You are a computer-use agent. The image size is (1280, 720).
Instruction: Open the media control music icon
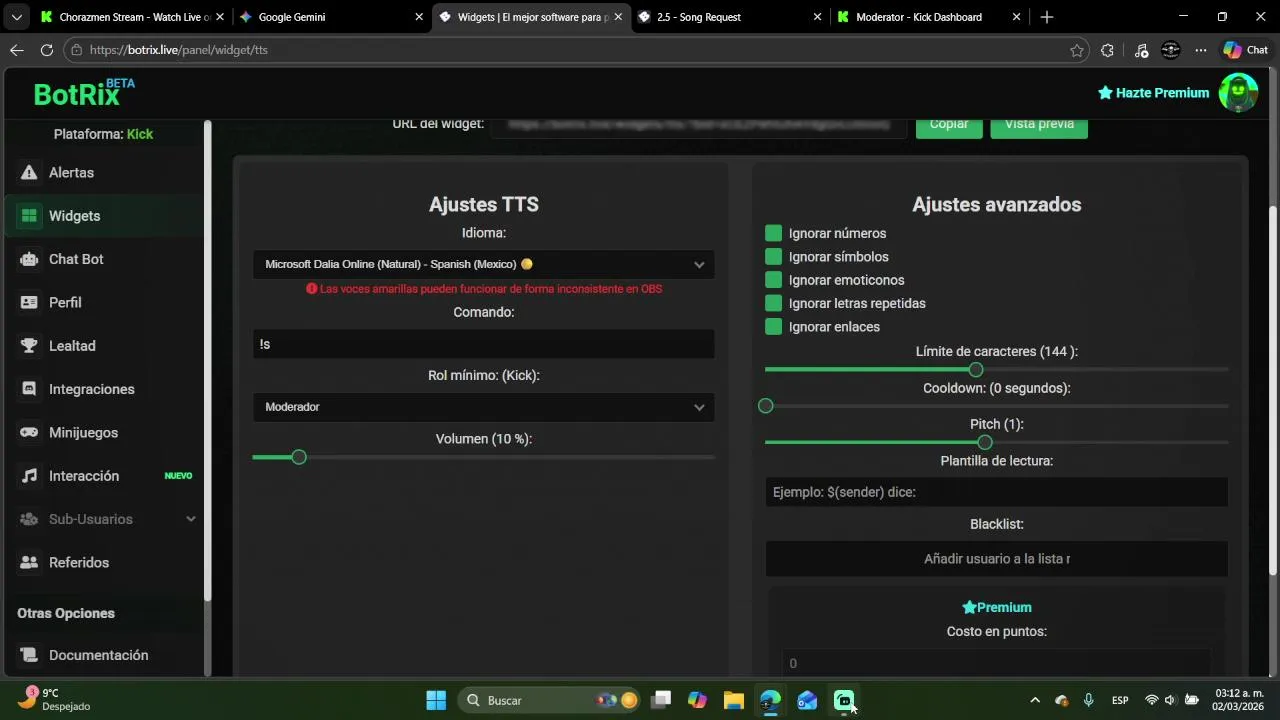pyautogui.click(x=1141, y=50)
